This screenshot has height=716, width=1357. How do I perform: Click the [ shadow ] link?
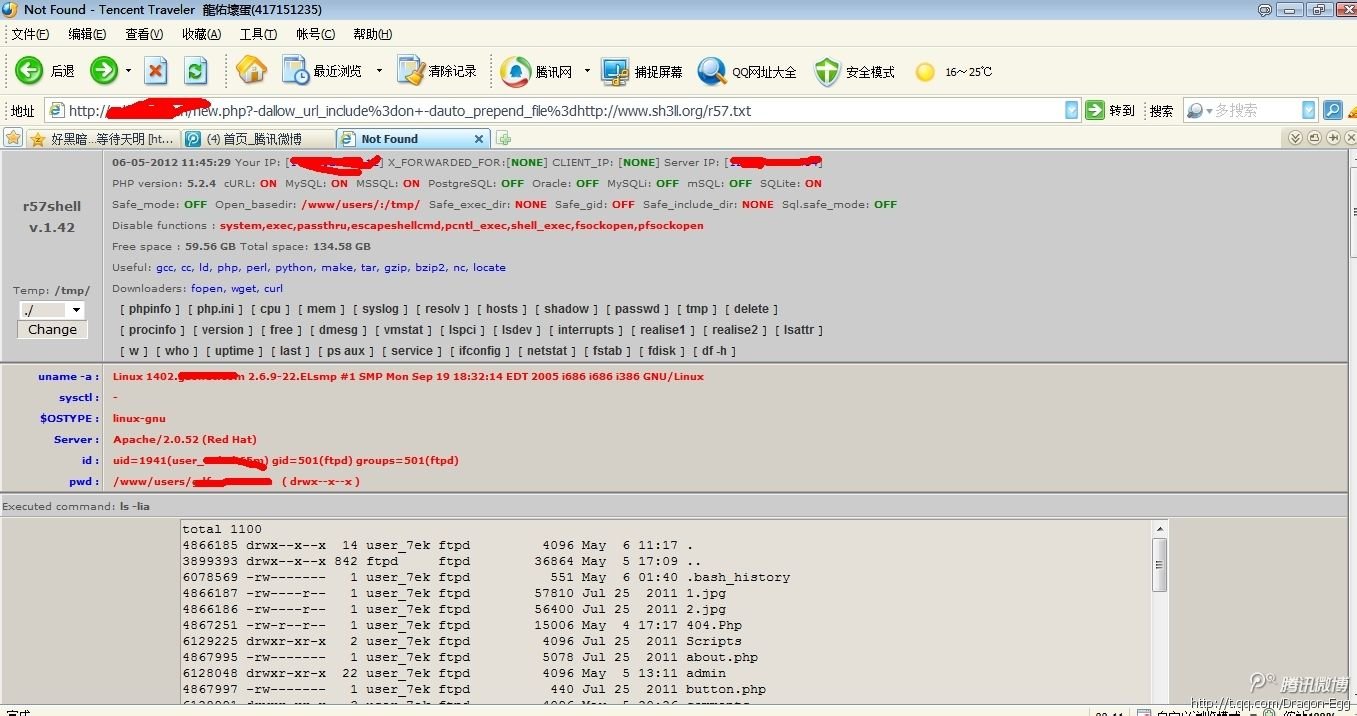[567, 309]
